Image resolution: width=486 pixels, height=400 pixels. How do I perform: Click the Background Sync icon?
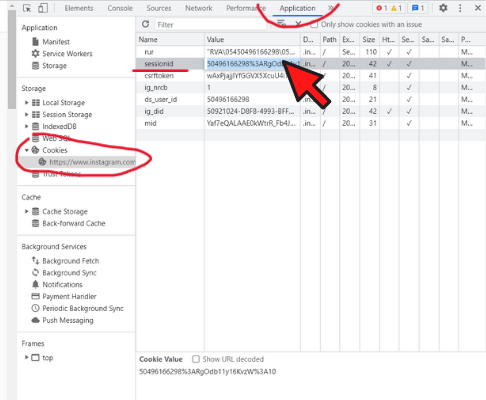pyautogui.click(x=35, y=272)
